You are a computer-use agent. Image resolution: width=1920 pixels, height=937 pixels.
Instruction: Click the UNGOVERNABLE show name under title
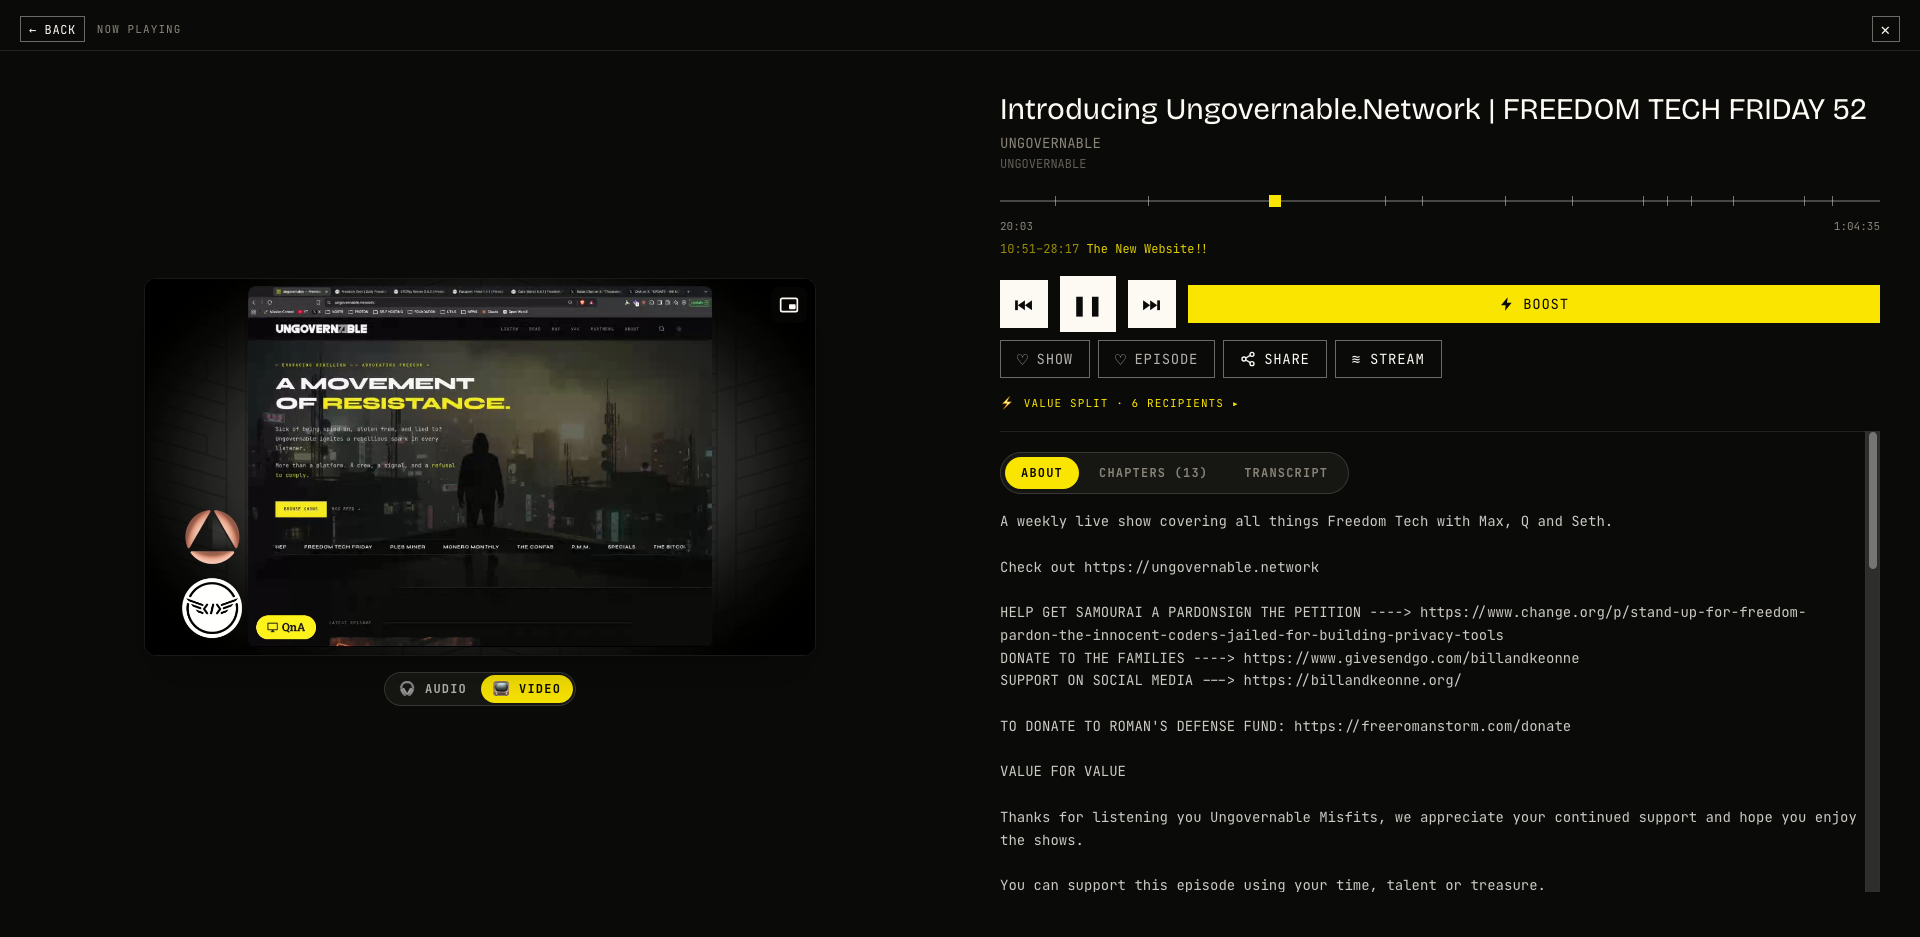(x=1050, y=143)
